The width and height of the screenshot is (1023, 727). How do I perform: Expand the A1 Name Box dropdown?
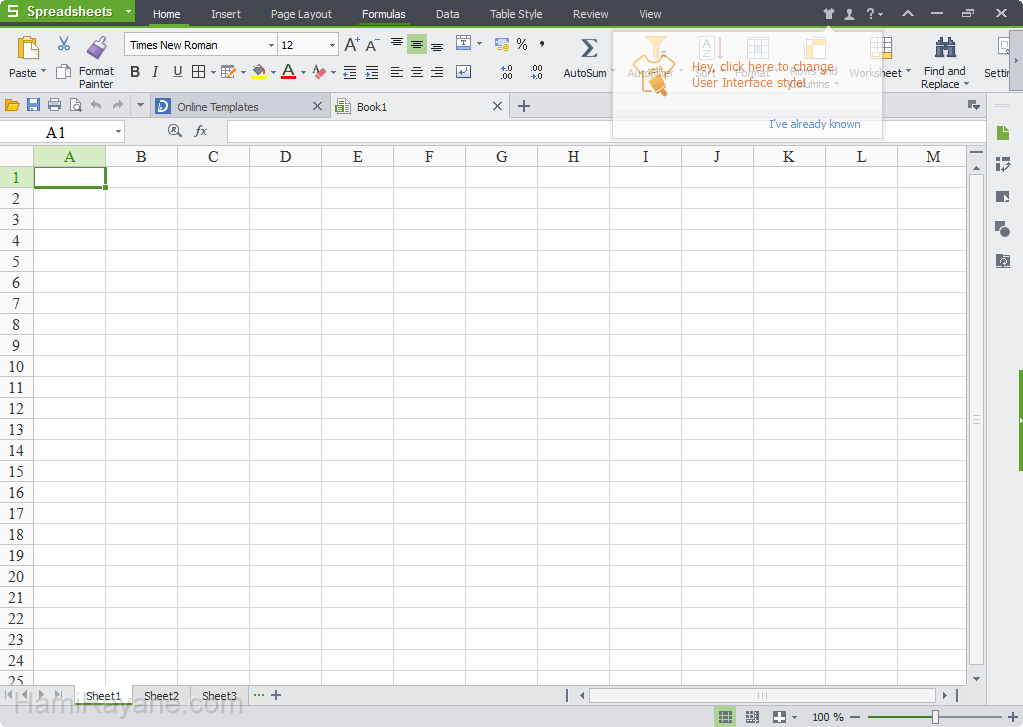(x=118, y=132)
